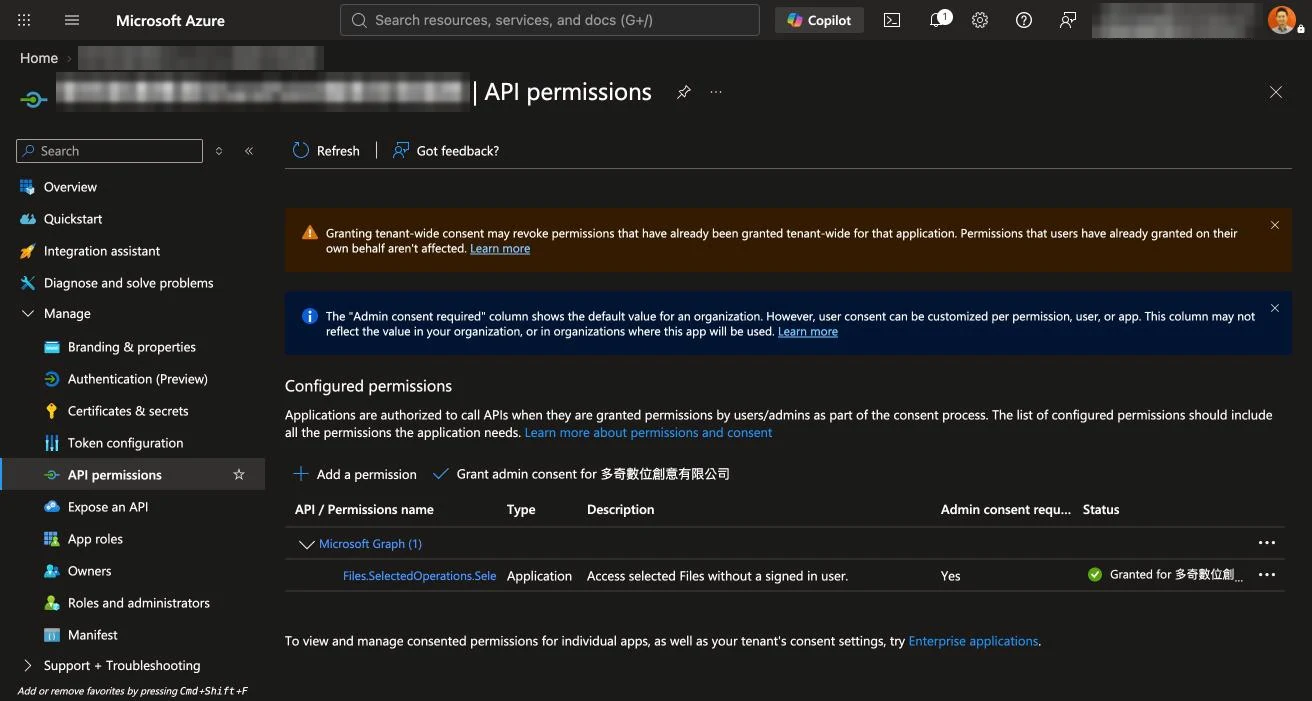1312x701 pixels.
Task: Open Certificates & secrets
Action: (128, 411)
